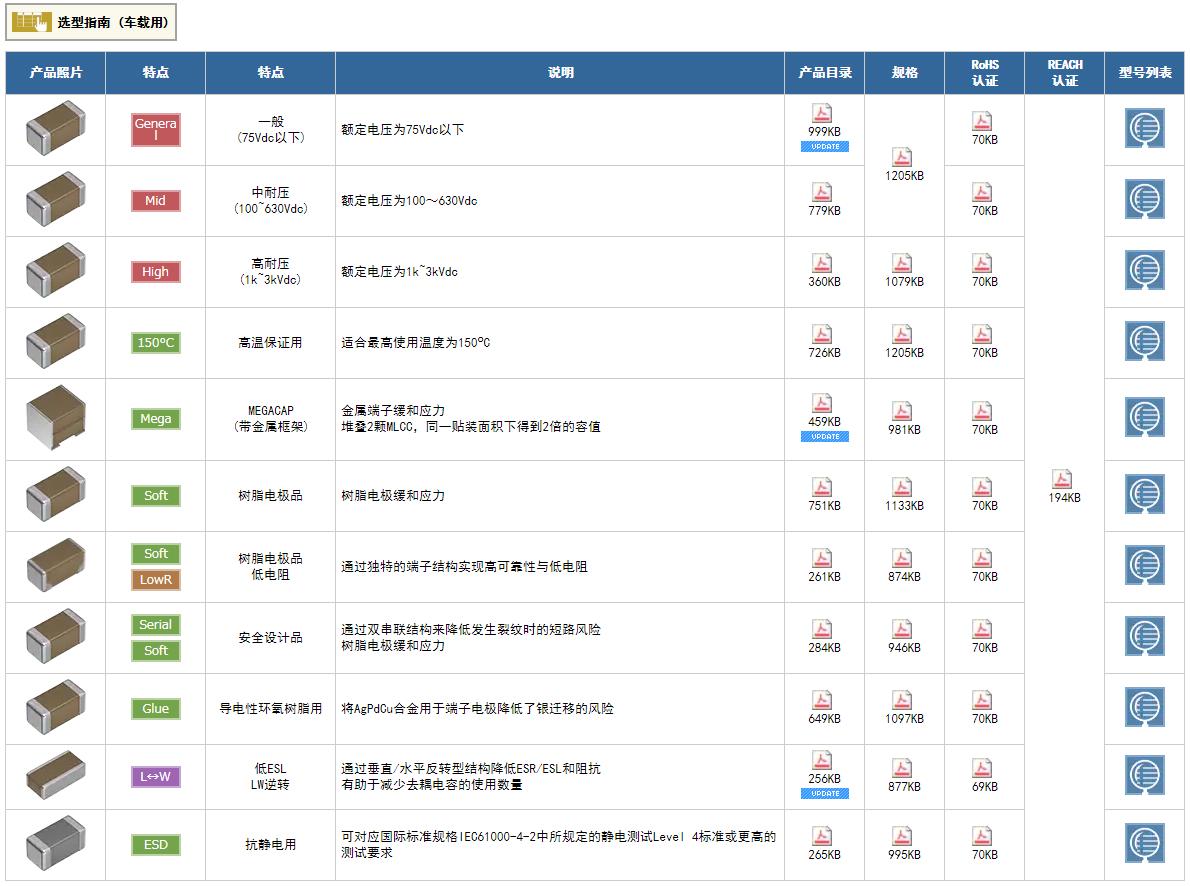
Task: Click the red General feature tag
Action: pyautogui.click(x=155, y=130)
